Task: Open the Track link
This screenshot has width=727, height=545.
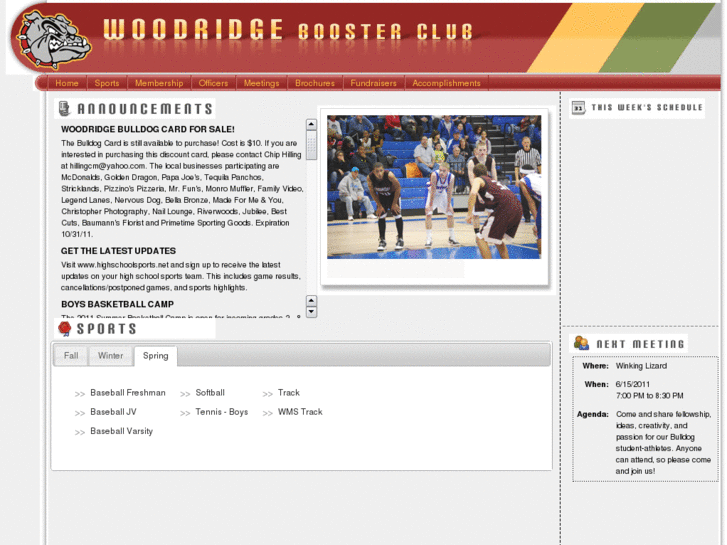Action: pyautogui.click(x=289, y=393)
